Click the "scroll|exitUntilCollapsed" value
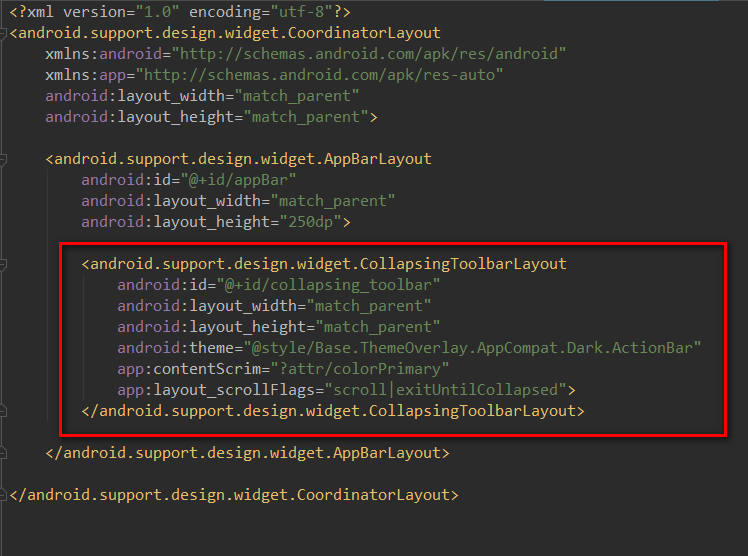This screenshot has width=748, height=556. pos(446,390)
